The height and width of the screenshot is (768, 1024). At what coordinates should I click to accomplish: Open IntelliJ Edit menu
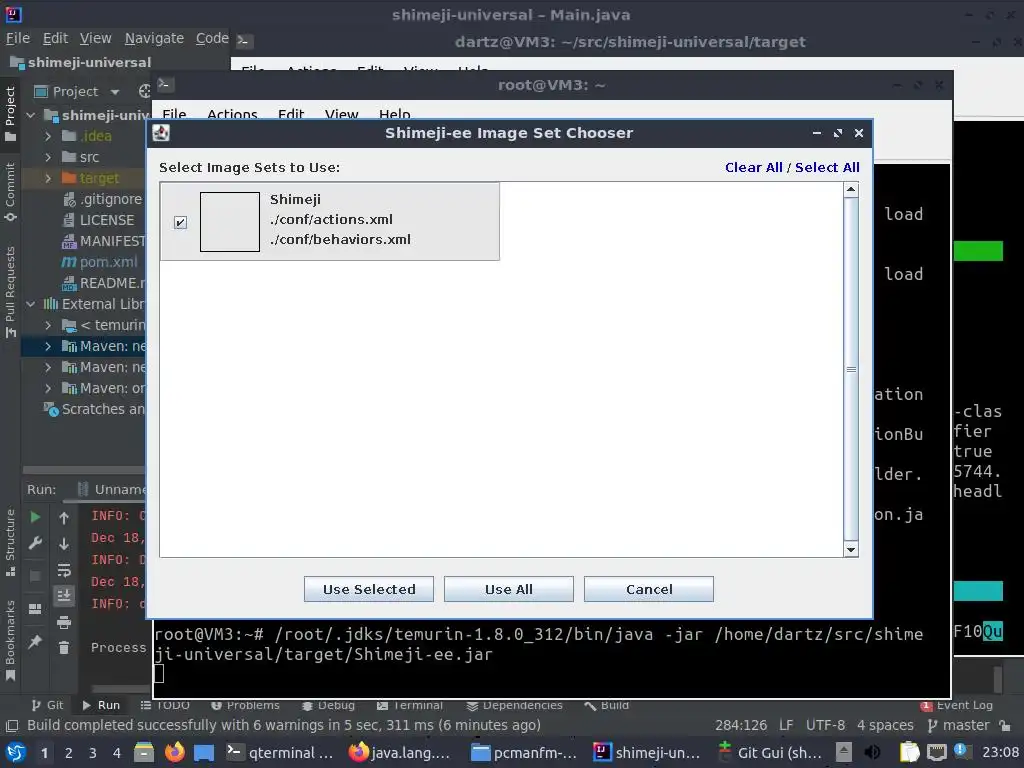(x=56, y=39)
